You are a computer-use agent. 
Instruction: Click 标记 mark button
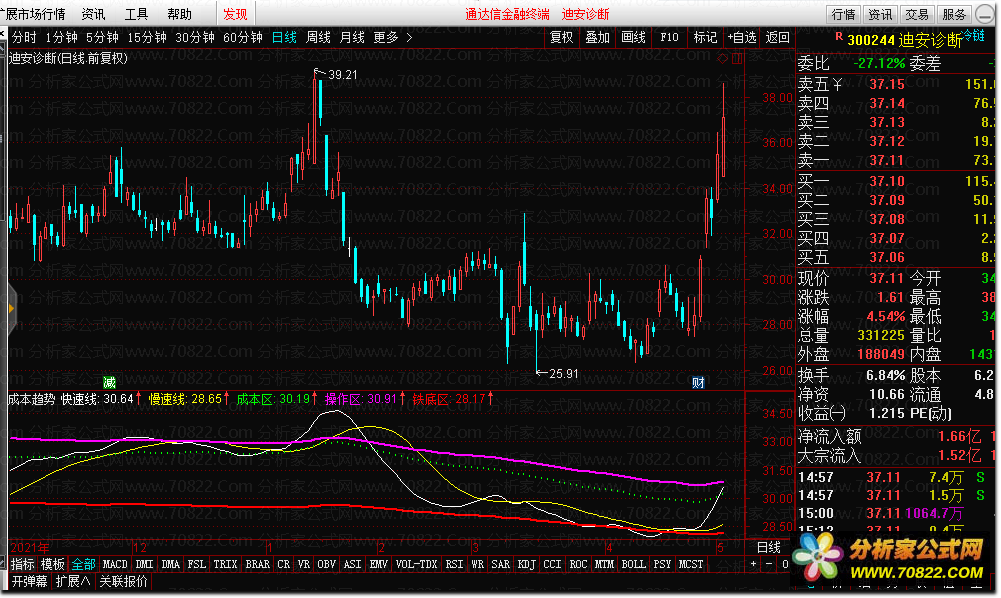705,38
